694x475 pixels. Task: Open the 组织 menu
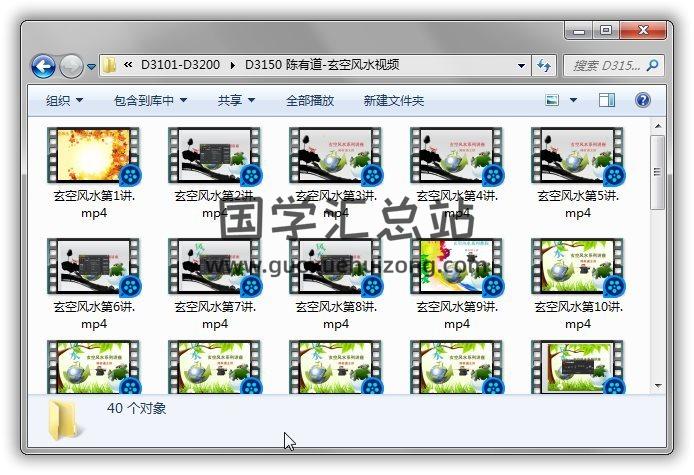[65, 100]
